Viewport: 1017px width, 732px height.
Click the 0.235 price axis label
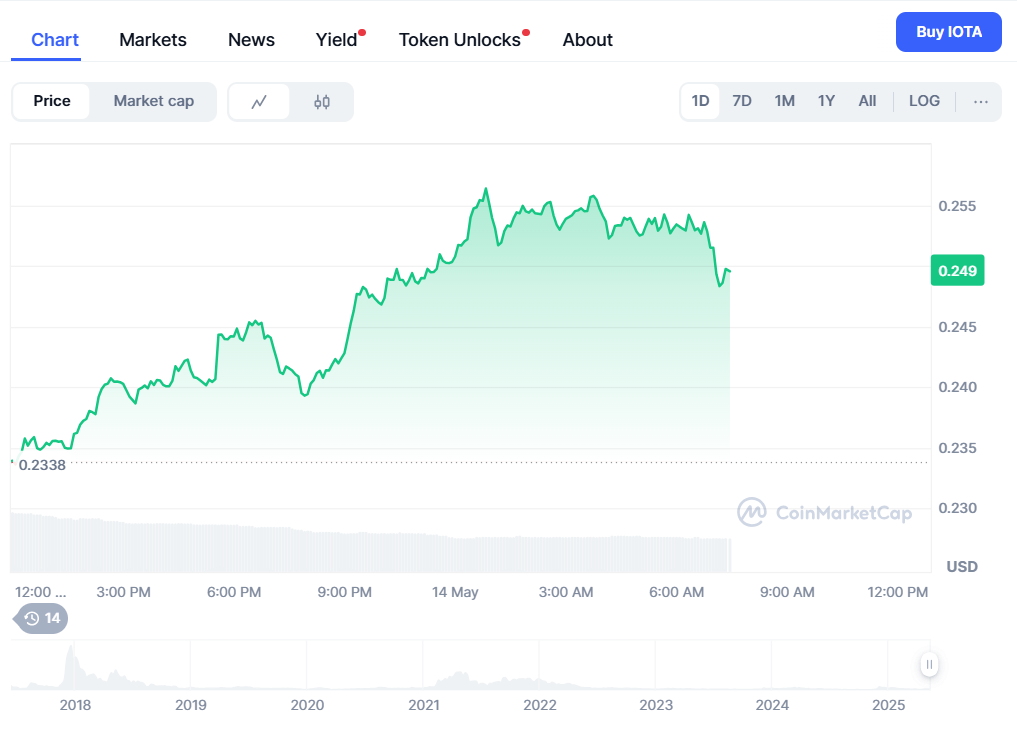coord(957,448)
